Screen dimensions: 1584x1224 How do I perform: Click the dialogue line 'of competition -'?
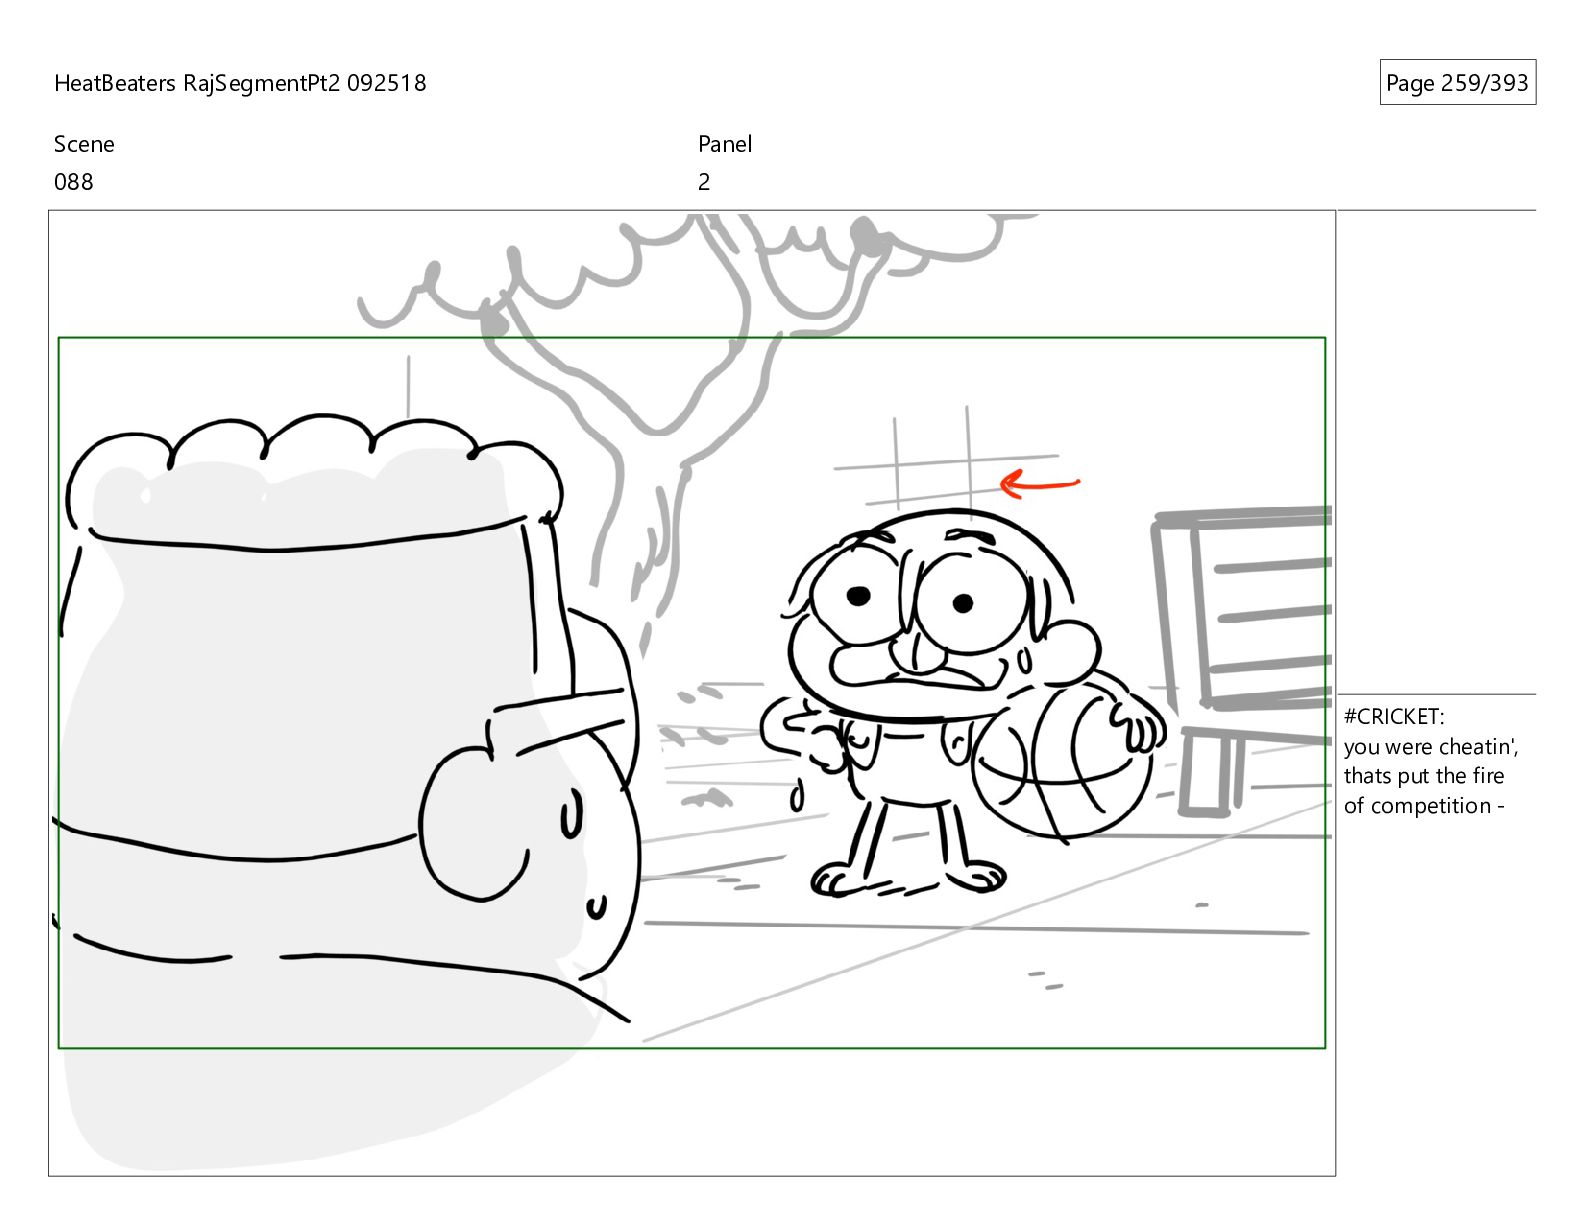click(x=1424, y=806)
